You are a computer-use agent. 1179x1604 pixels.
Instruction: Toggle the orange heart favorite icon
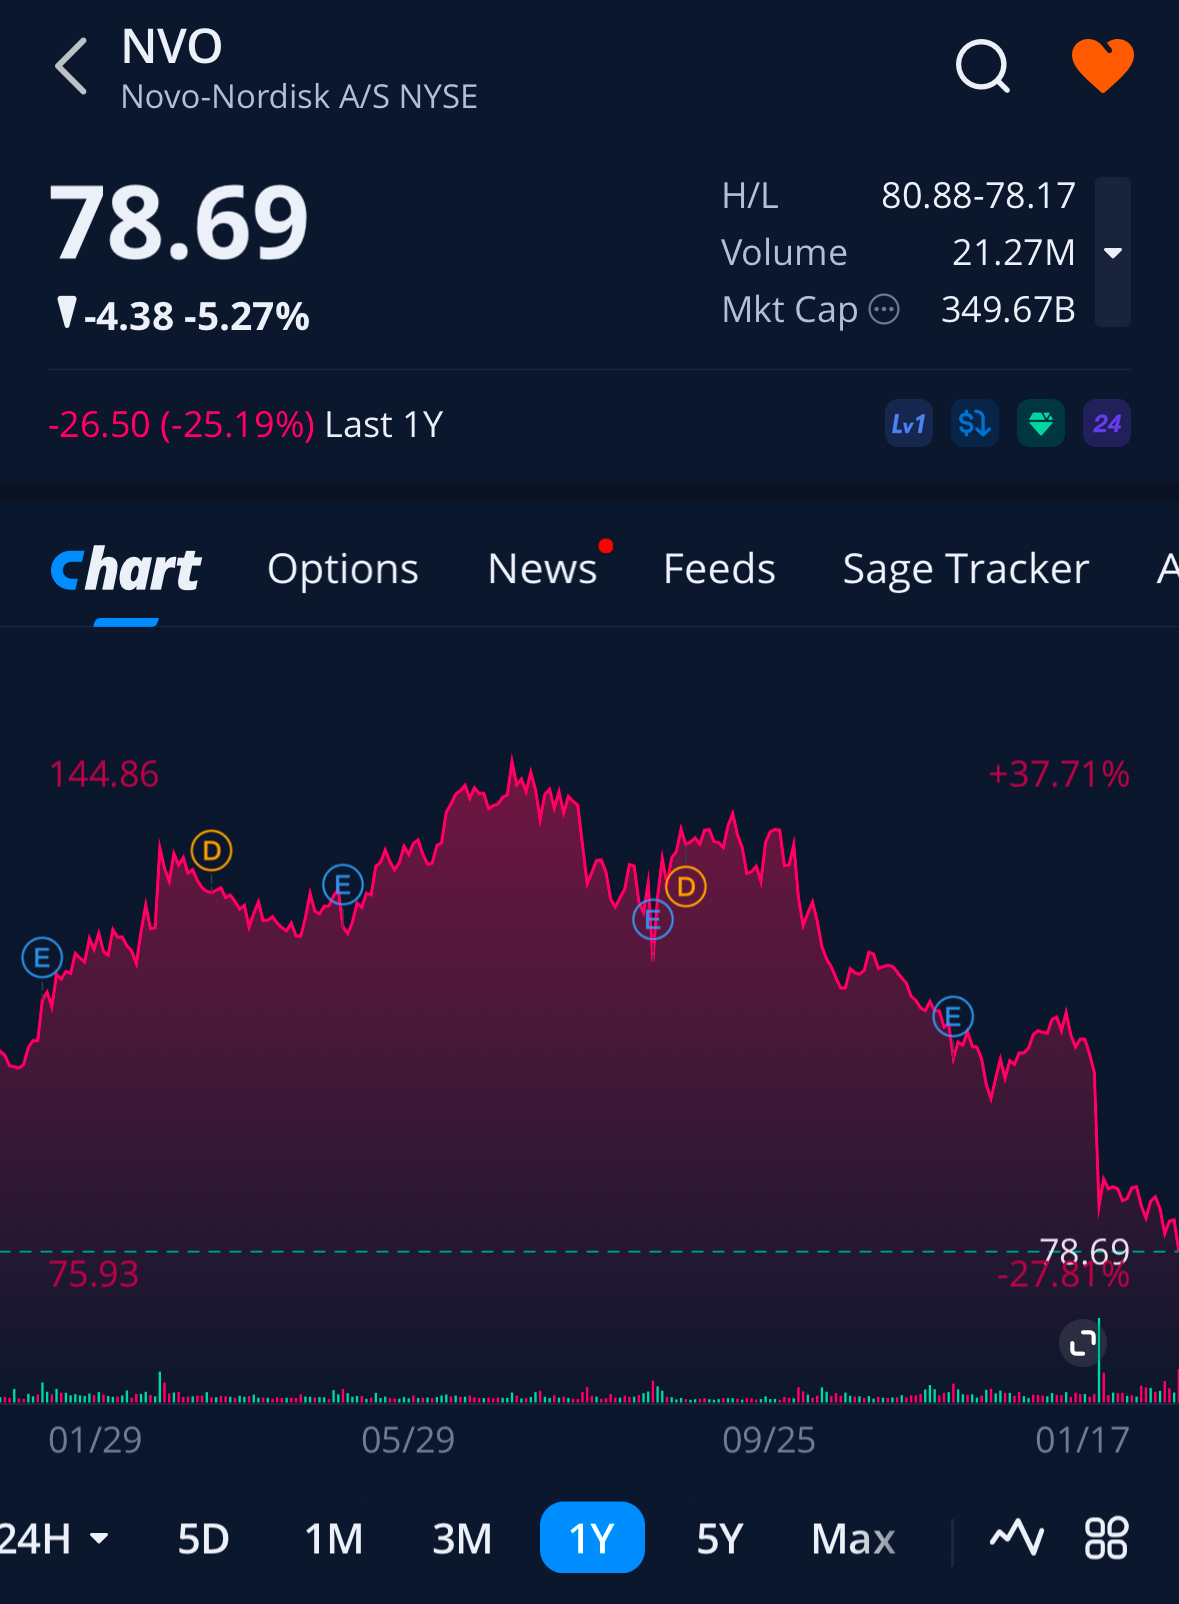[1102, 66]
